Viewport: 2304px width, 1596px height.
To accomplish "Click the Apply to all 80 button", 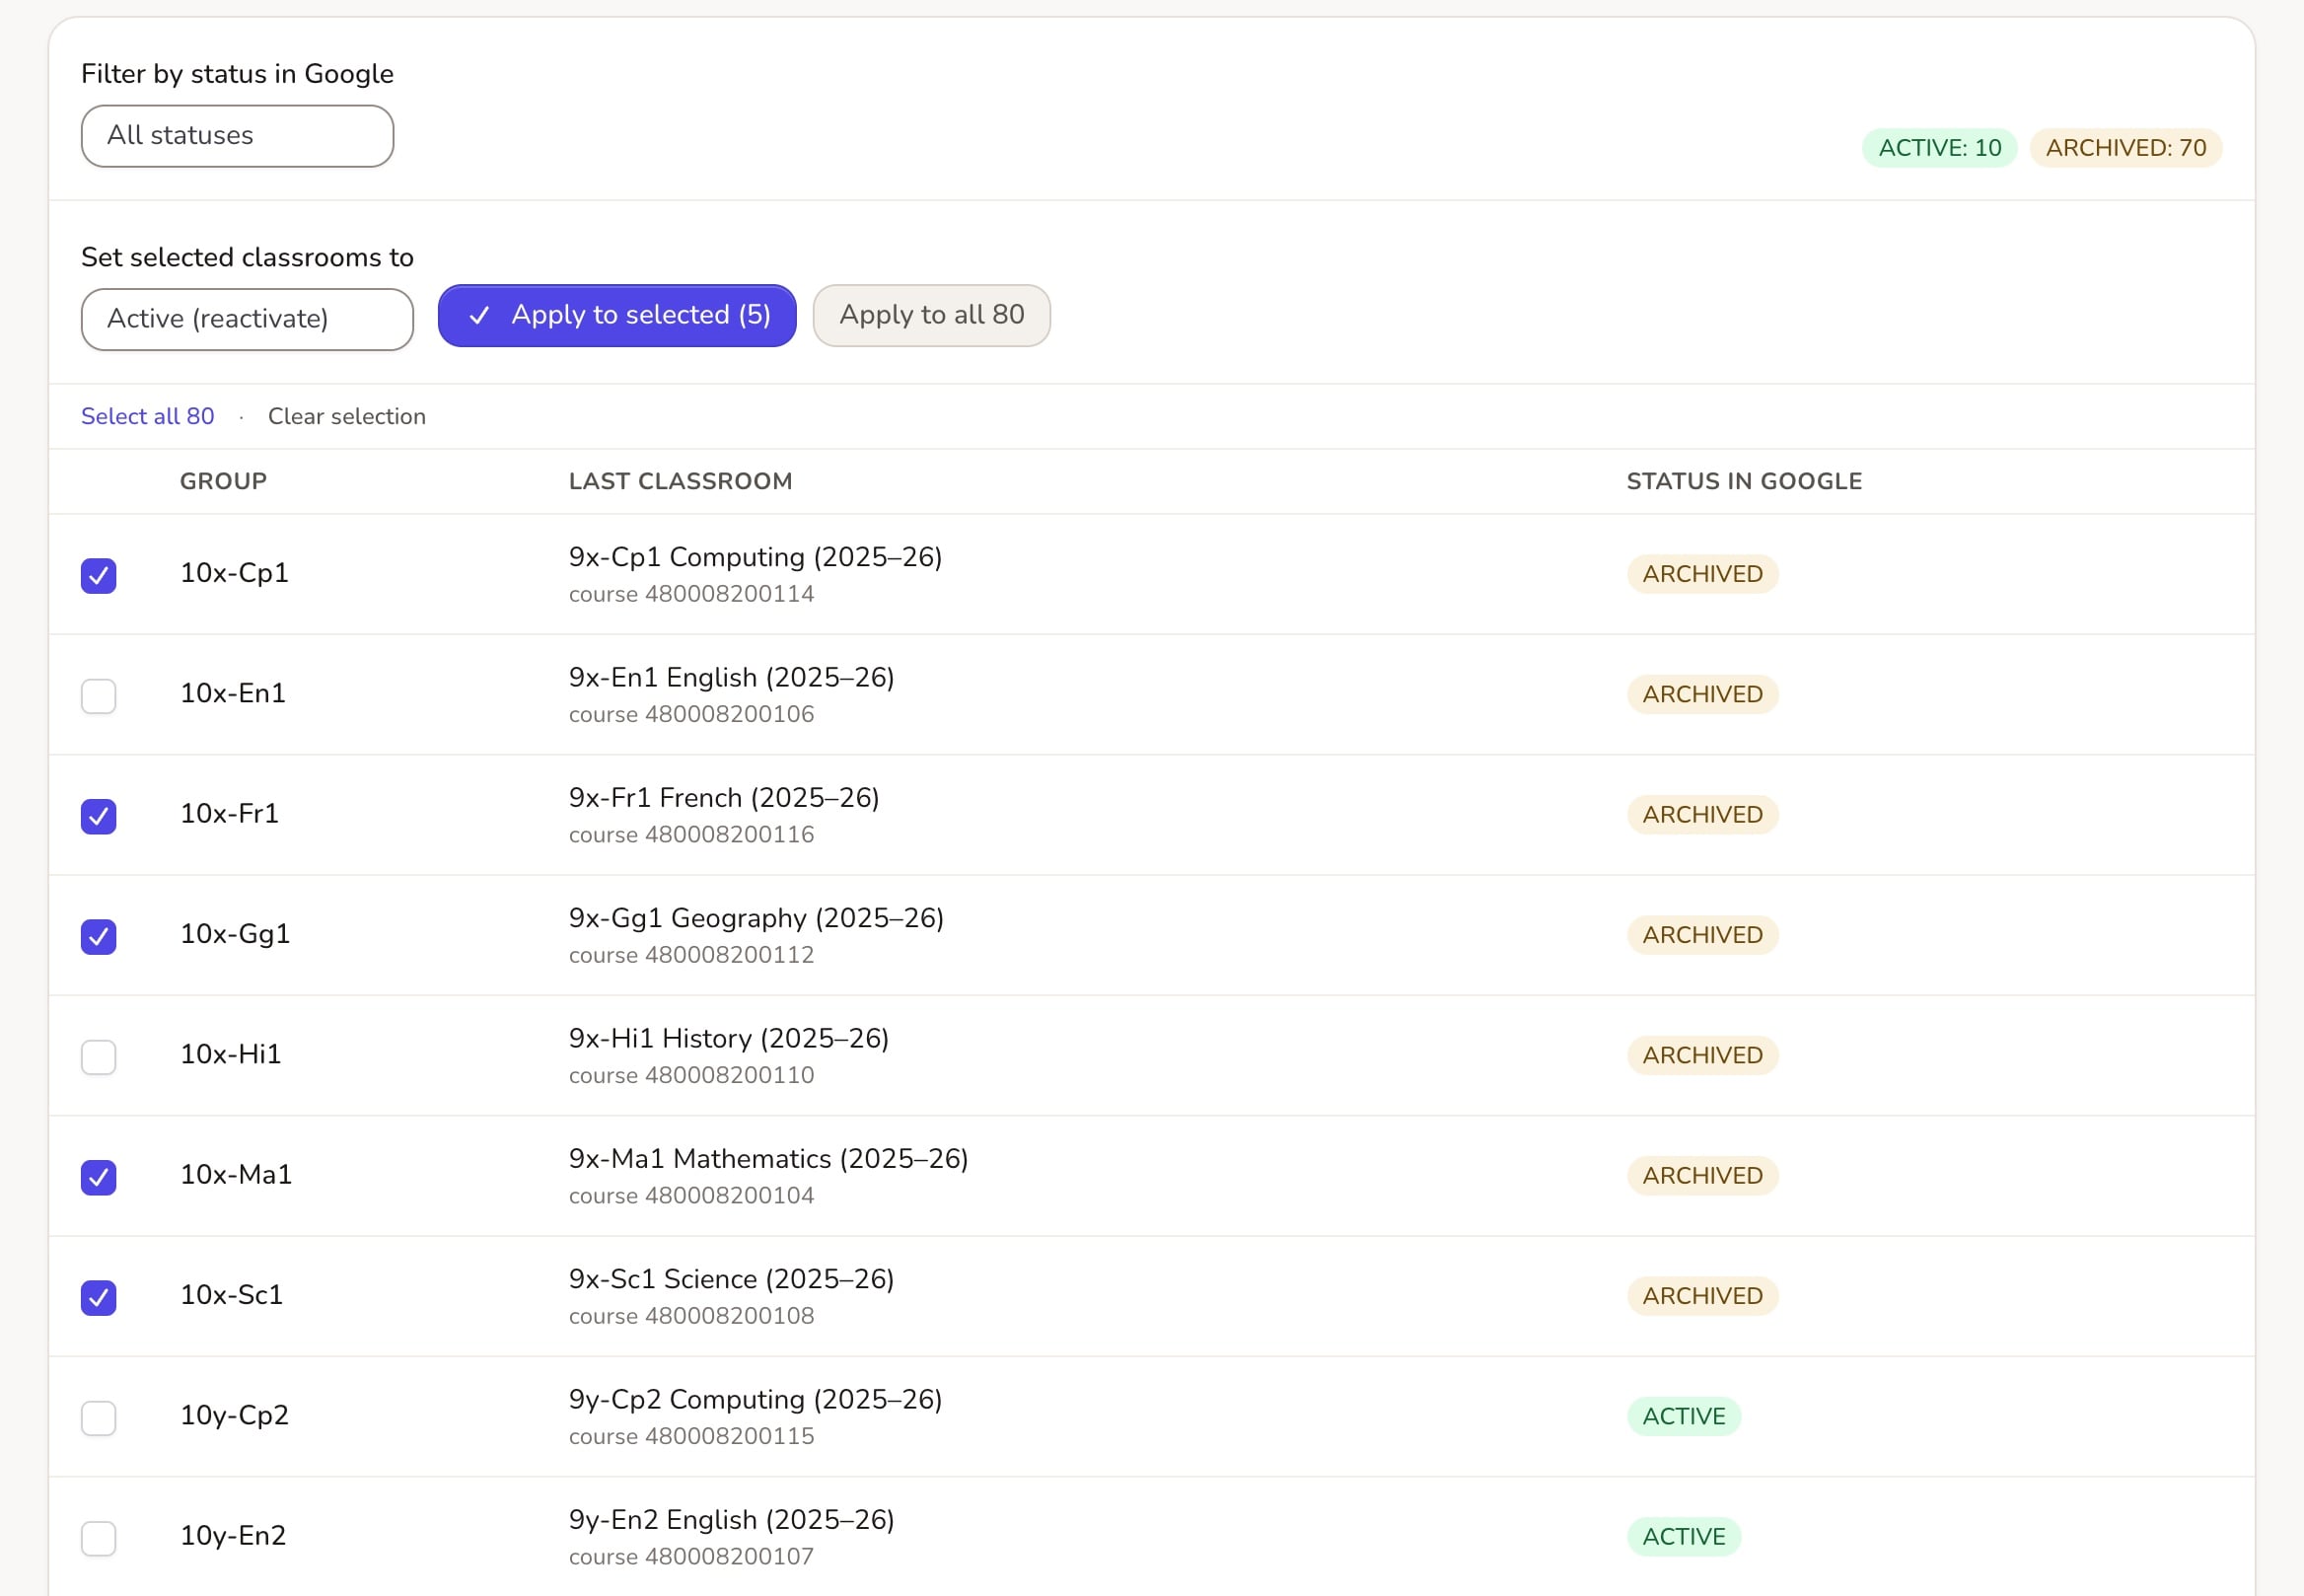I will pos(931,315).
